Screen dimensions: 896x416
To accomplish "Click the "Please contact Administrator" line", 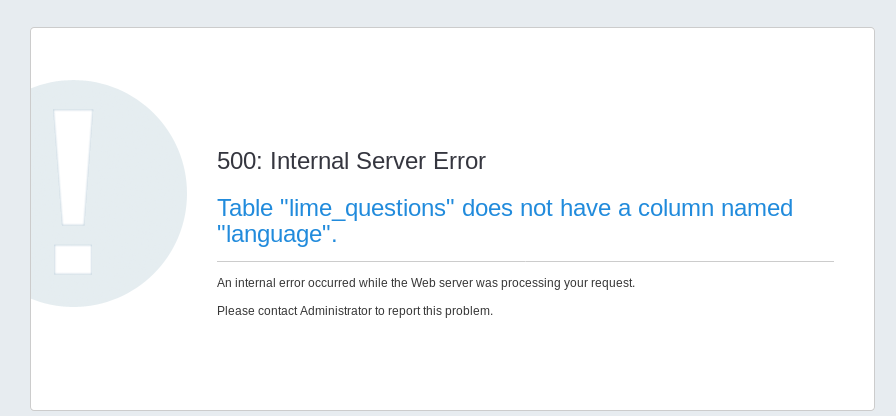I will [x=355, y=311].
